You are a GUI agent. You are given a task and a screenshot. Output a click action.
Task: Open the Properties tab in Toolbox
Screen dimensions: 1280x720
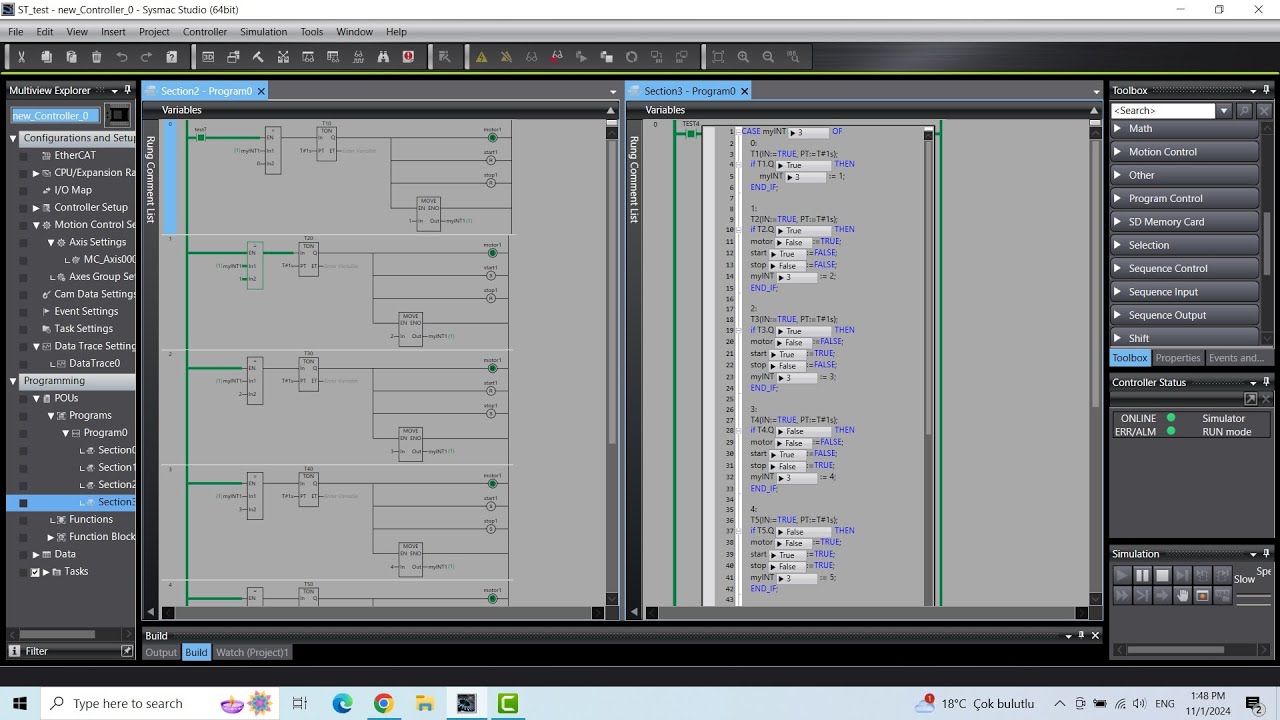[1178, 358]
